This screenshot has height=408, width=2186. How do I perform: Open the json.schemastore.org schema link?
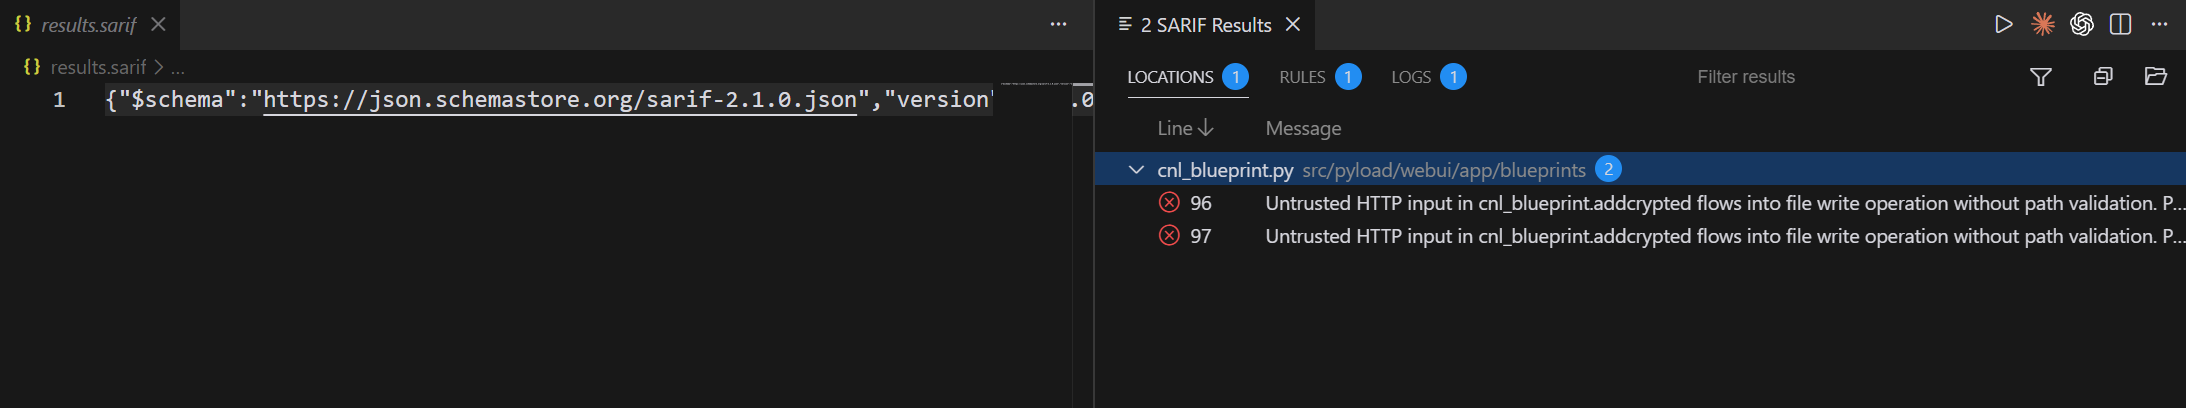560,100
